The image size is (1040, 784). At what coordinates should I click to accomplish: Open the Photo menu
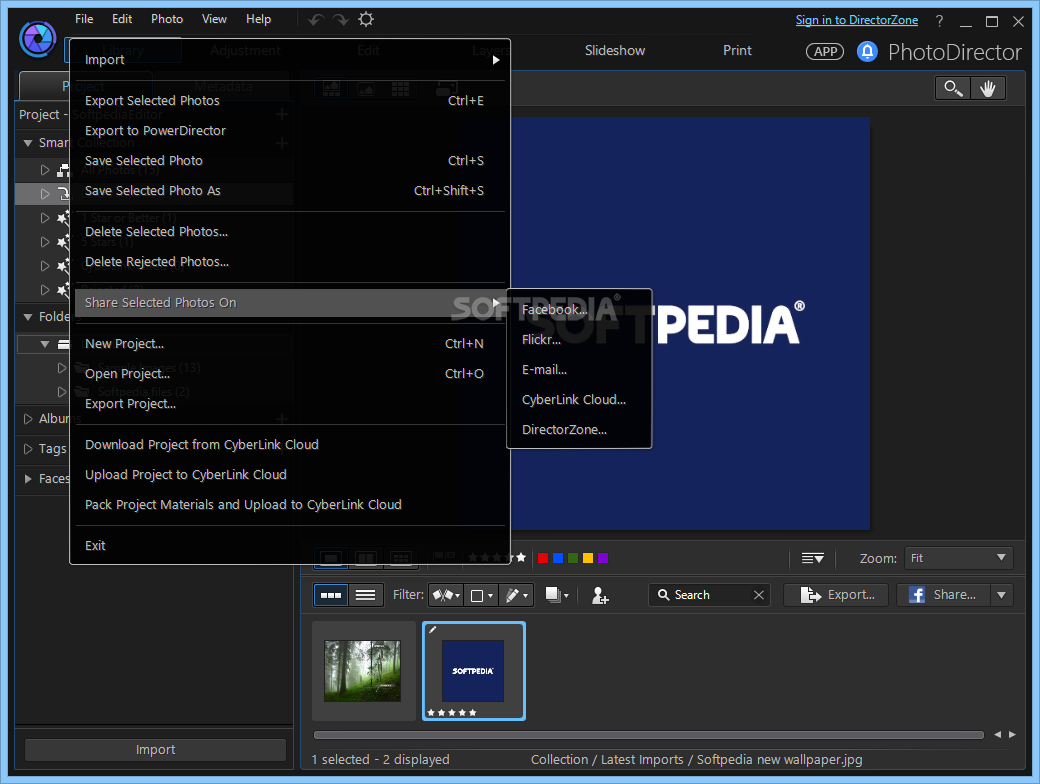click(x=167, y=19)
